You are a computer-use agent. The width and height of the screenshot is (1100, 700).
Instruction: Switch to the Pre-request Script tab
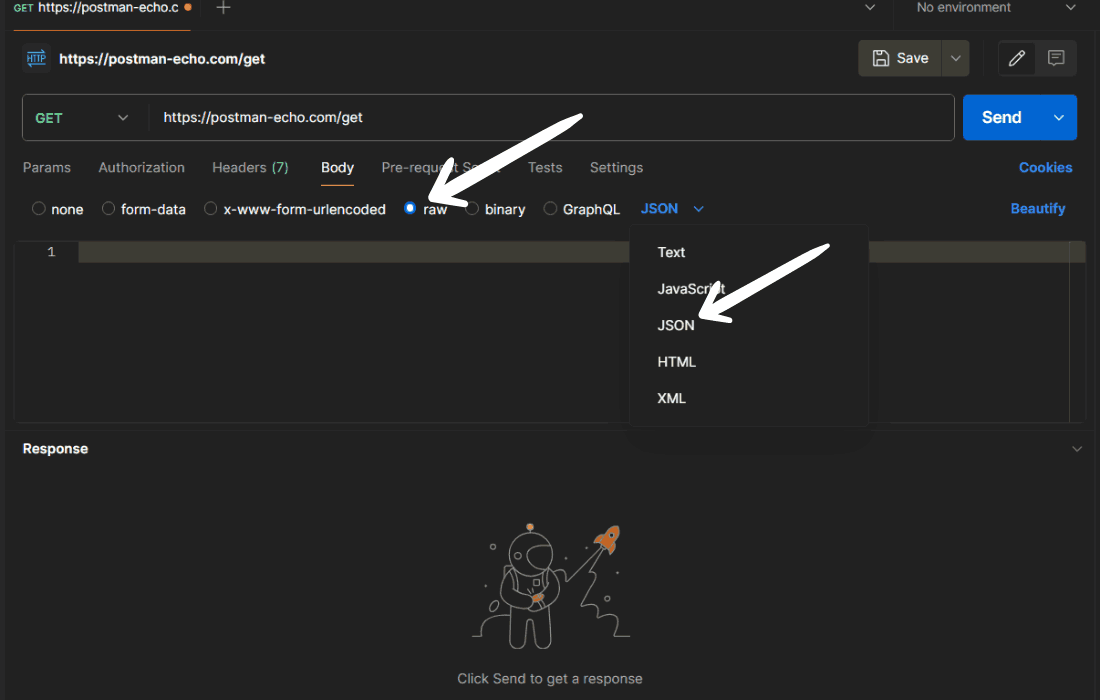tap(441, 168)
